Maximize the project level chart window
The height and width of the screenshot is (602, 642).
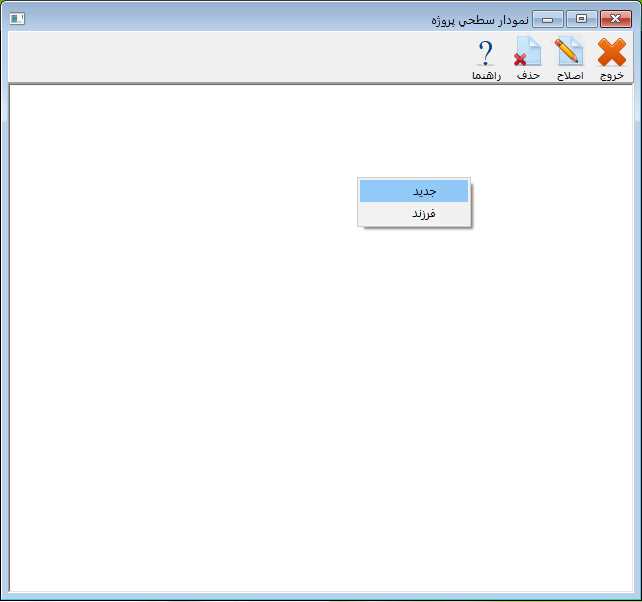click(581, 19)
